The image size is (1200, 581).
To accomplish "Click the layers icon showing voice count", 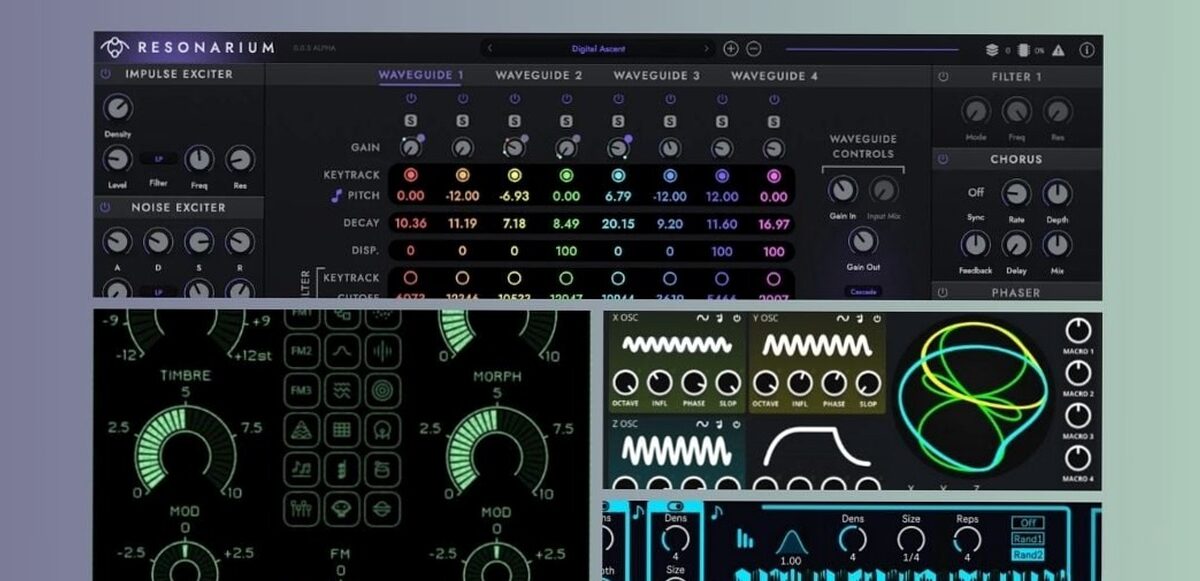I will pyautogui.click(x=992, y=48).
